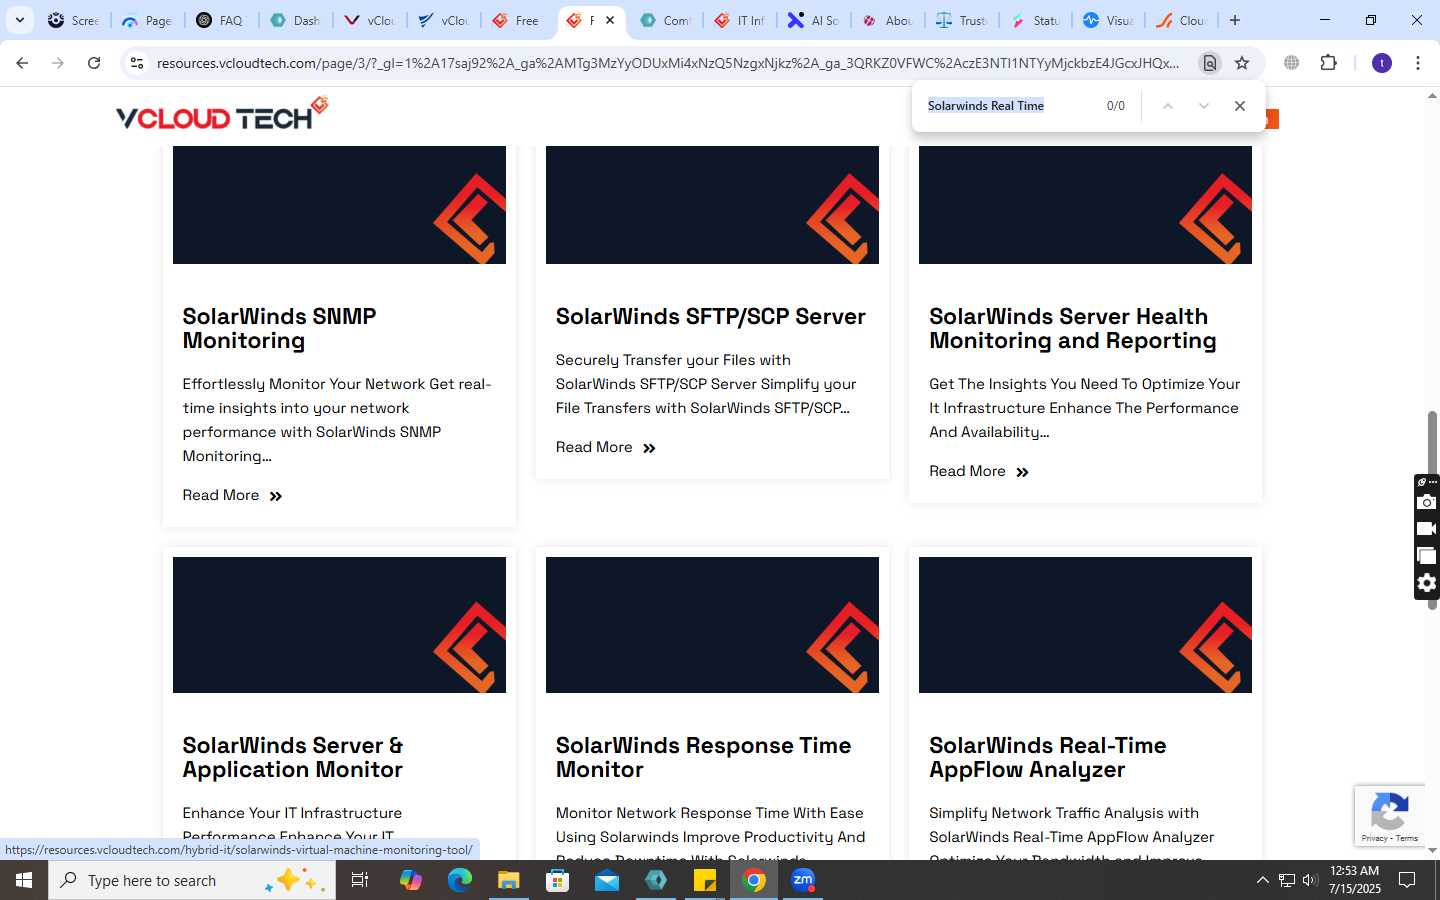
Task: Read More under SolarWinds SNMP Monitoring
Action: coord(232,495)
